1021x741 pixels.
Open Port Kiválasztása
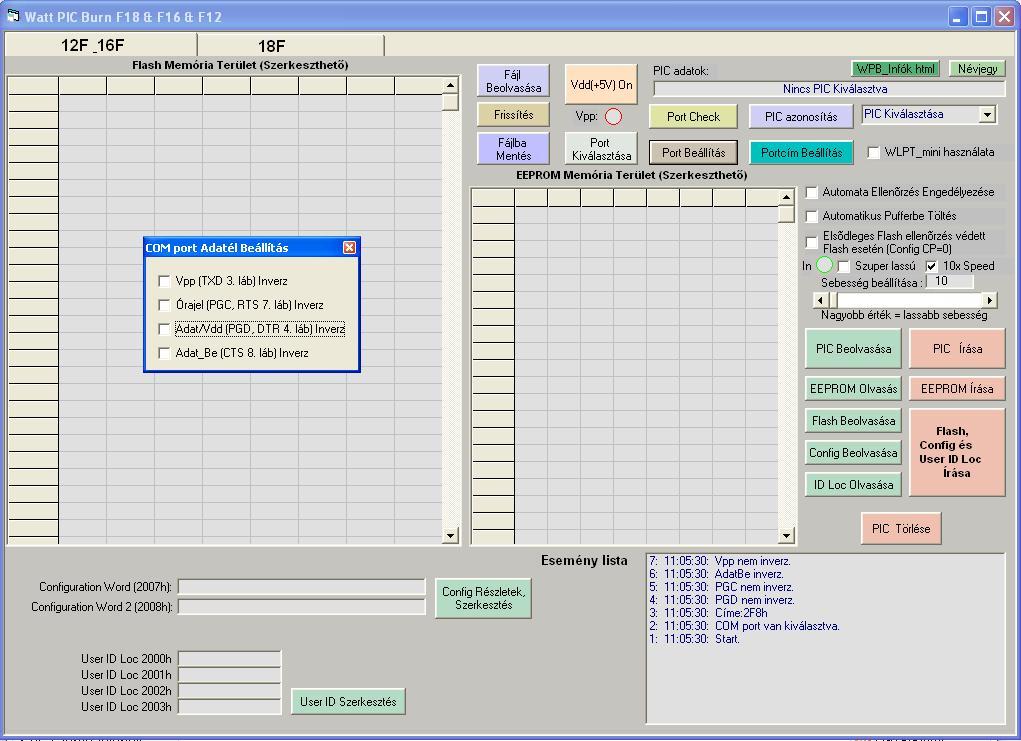600,148
